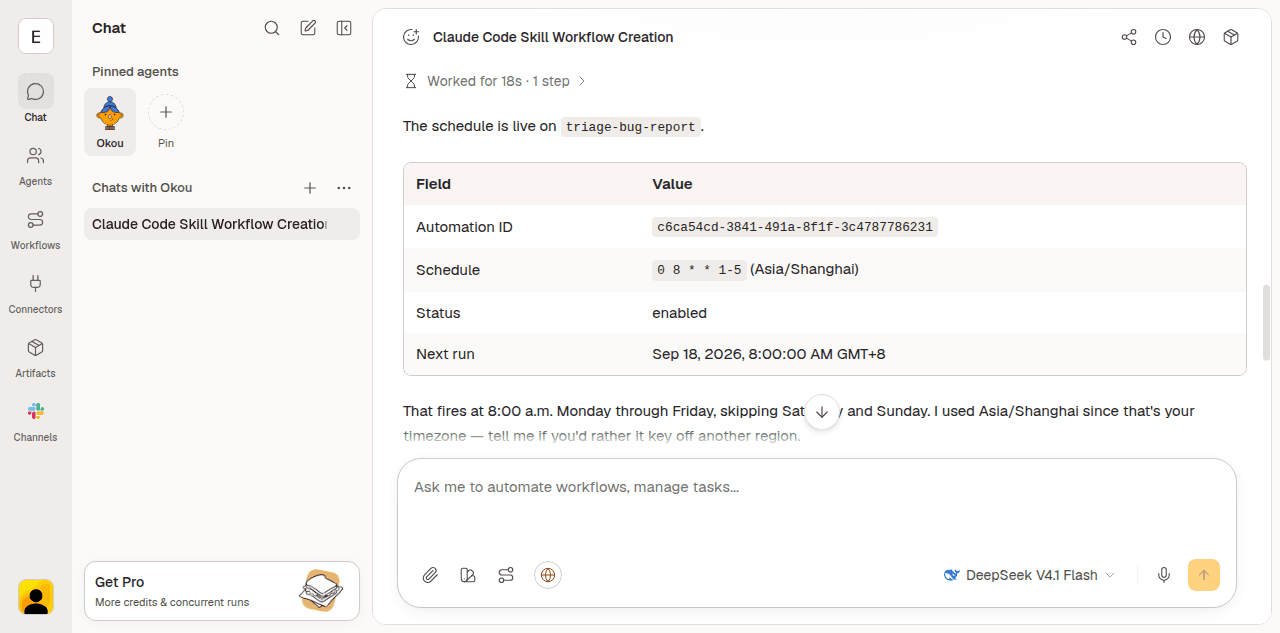Expand the Worked for 18s step details
Screen dimensions: 1280x633
point(507,81)
